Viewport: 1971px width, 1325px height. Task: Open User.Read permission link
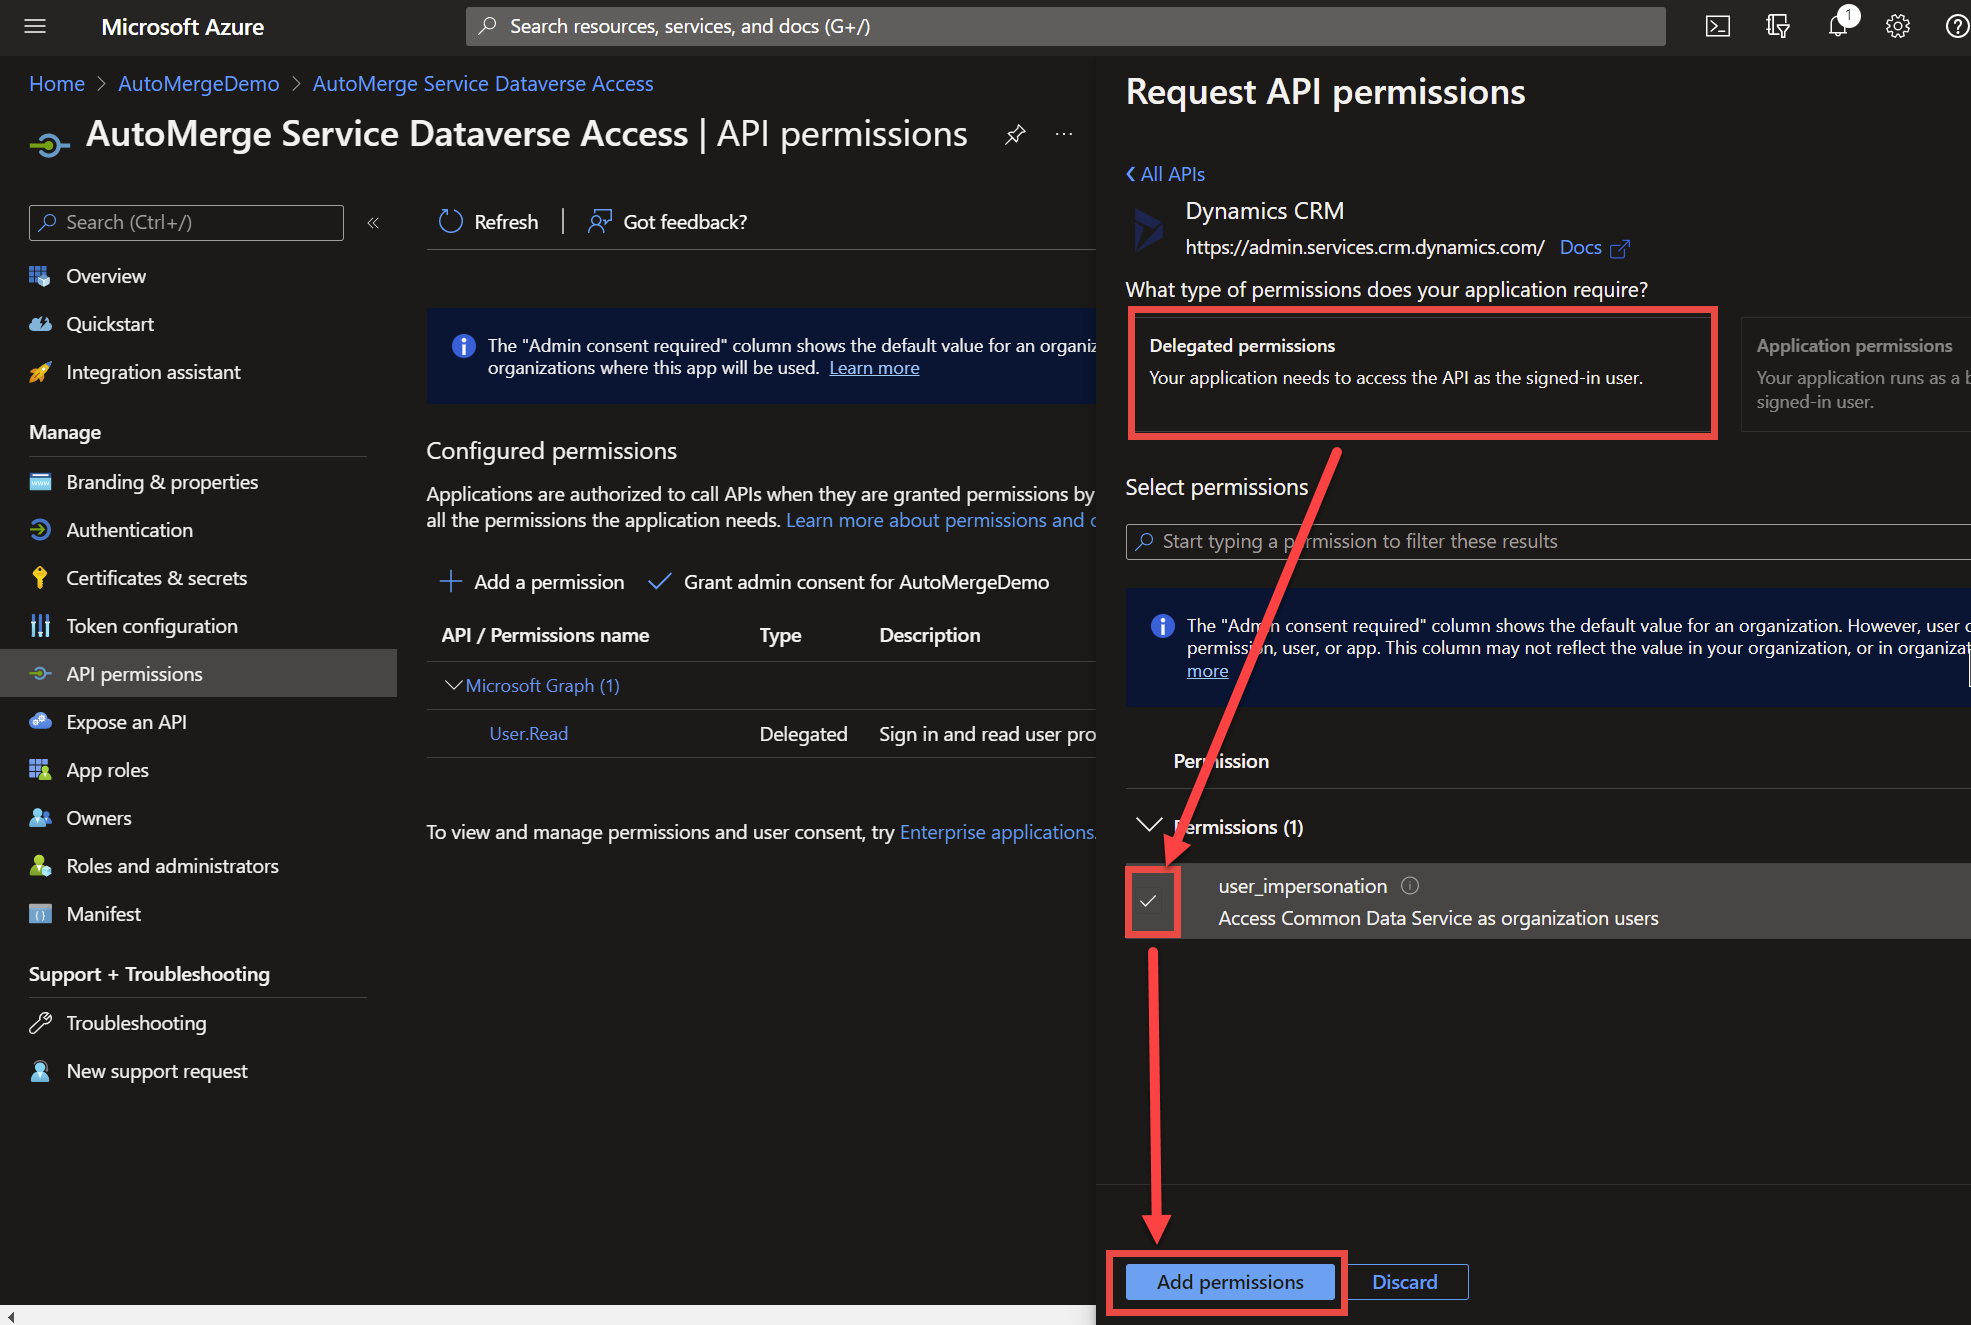[x=529, y=734]
